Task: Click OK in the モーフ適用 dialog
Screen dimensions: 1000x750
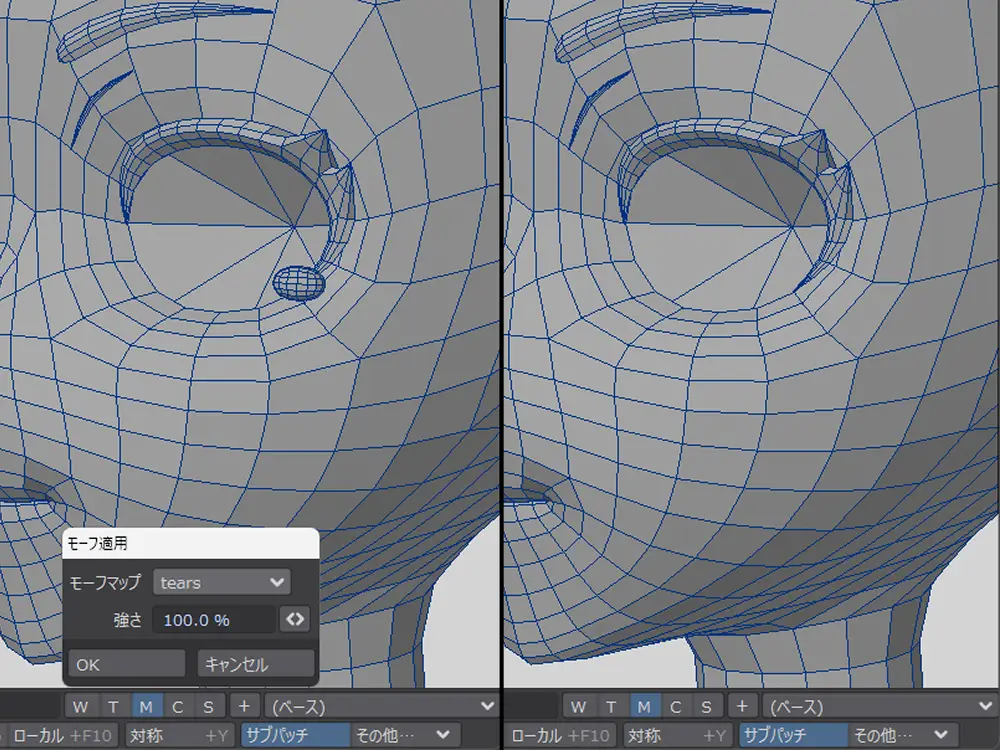Action: (126, 664)
